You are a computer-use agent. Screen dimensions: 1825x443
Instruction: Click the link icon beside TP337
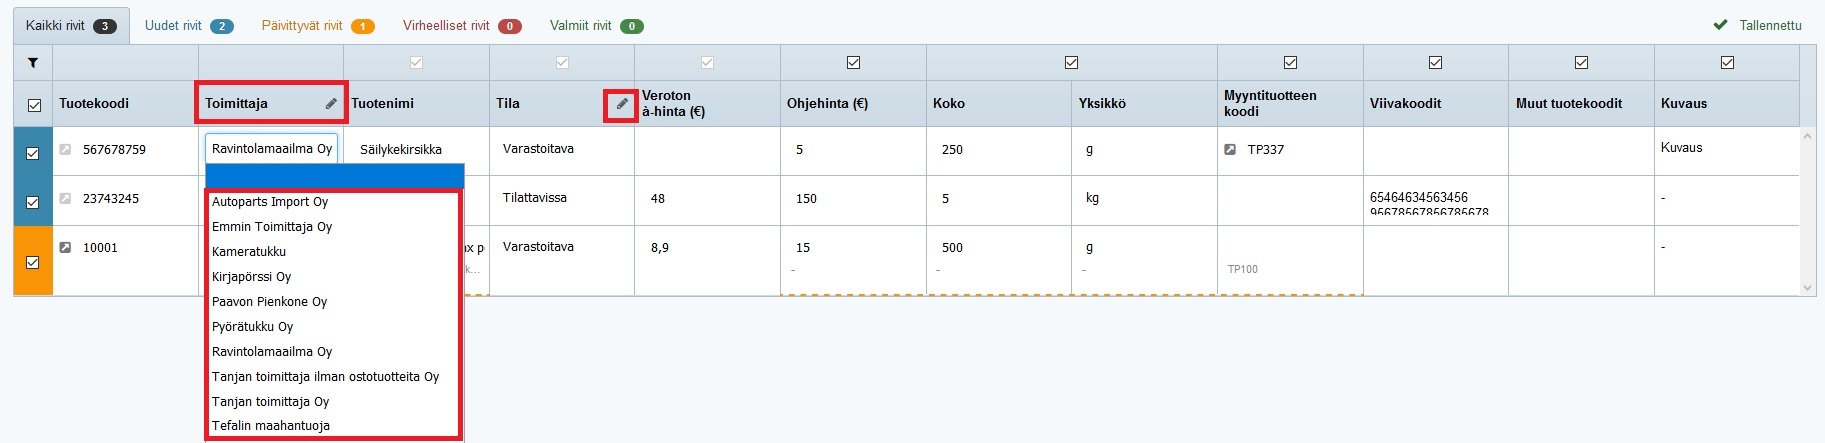click(1231, 150)
